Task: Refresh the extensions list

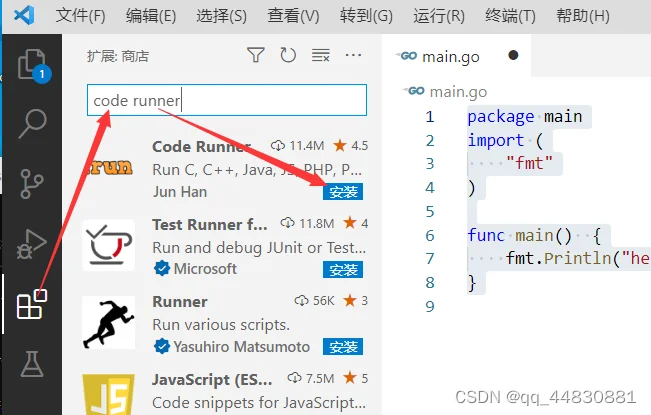Action: click(x=288, y=55)
